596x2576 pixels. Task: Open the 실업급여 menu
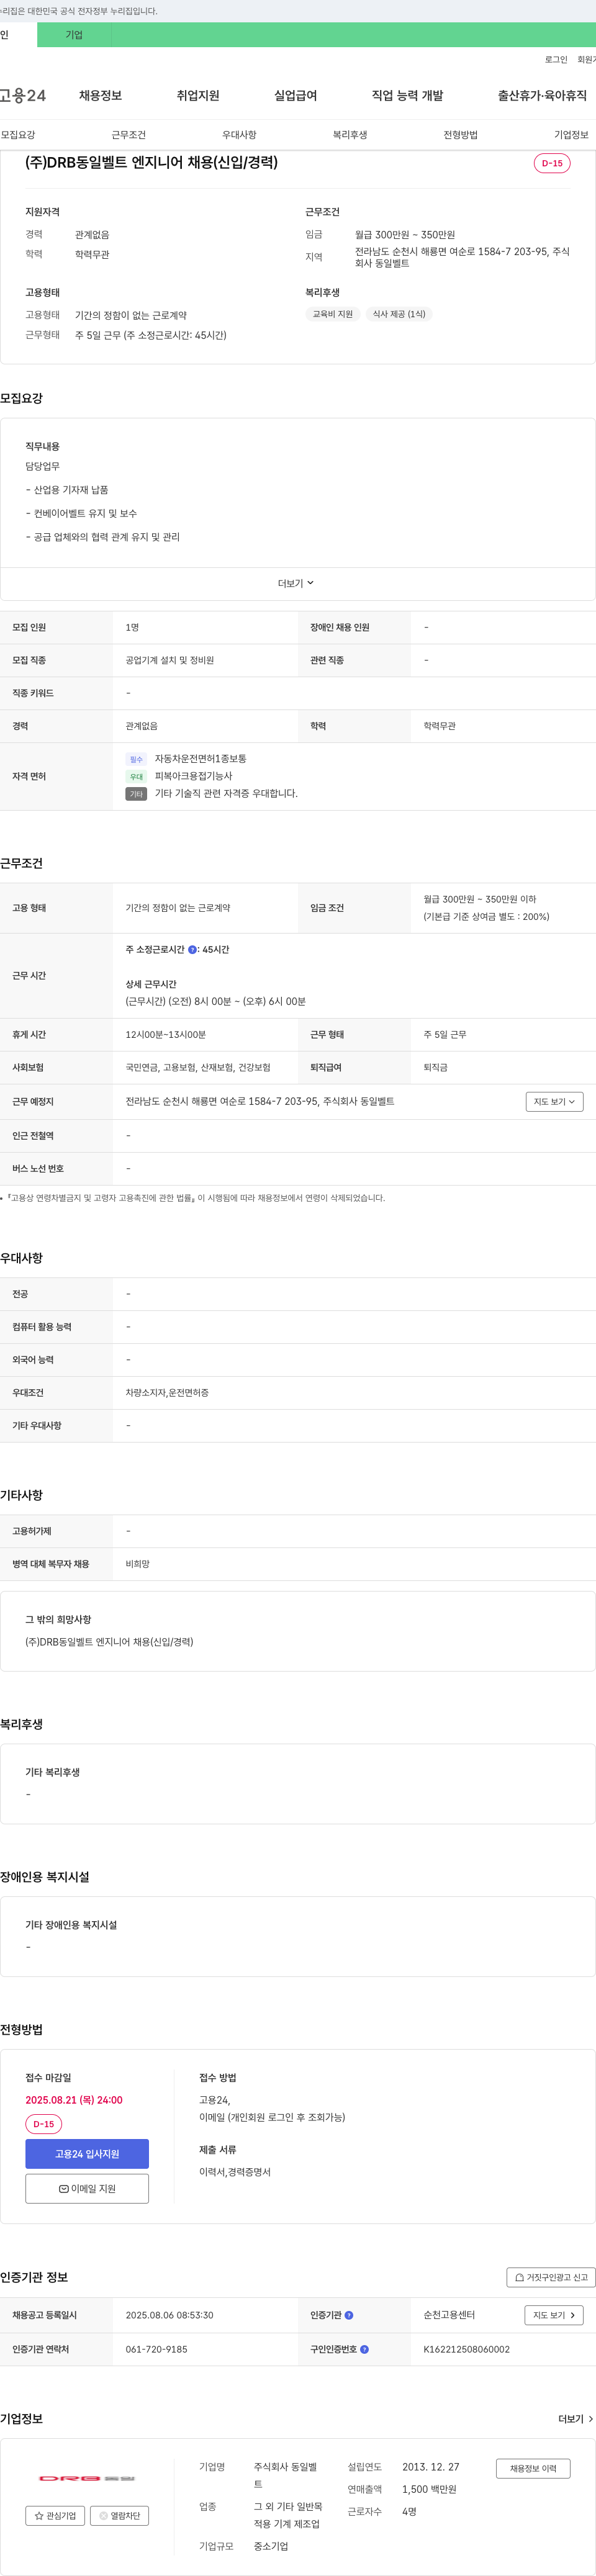point(296,96)
